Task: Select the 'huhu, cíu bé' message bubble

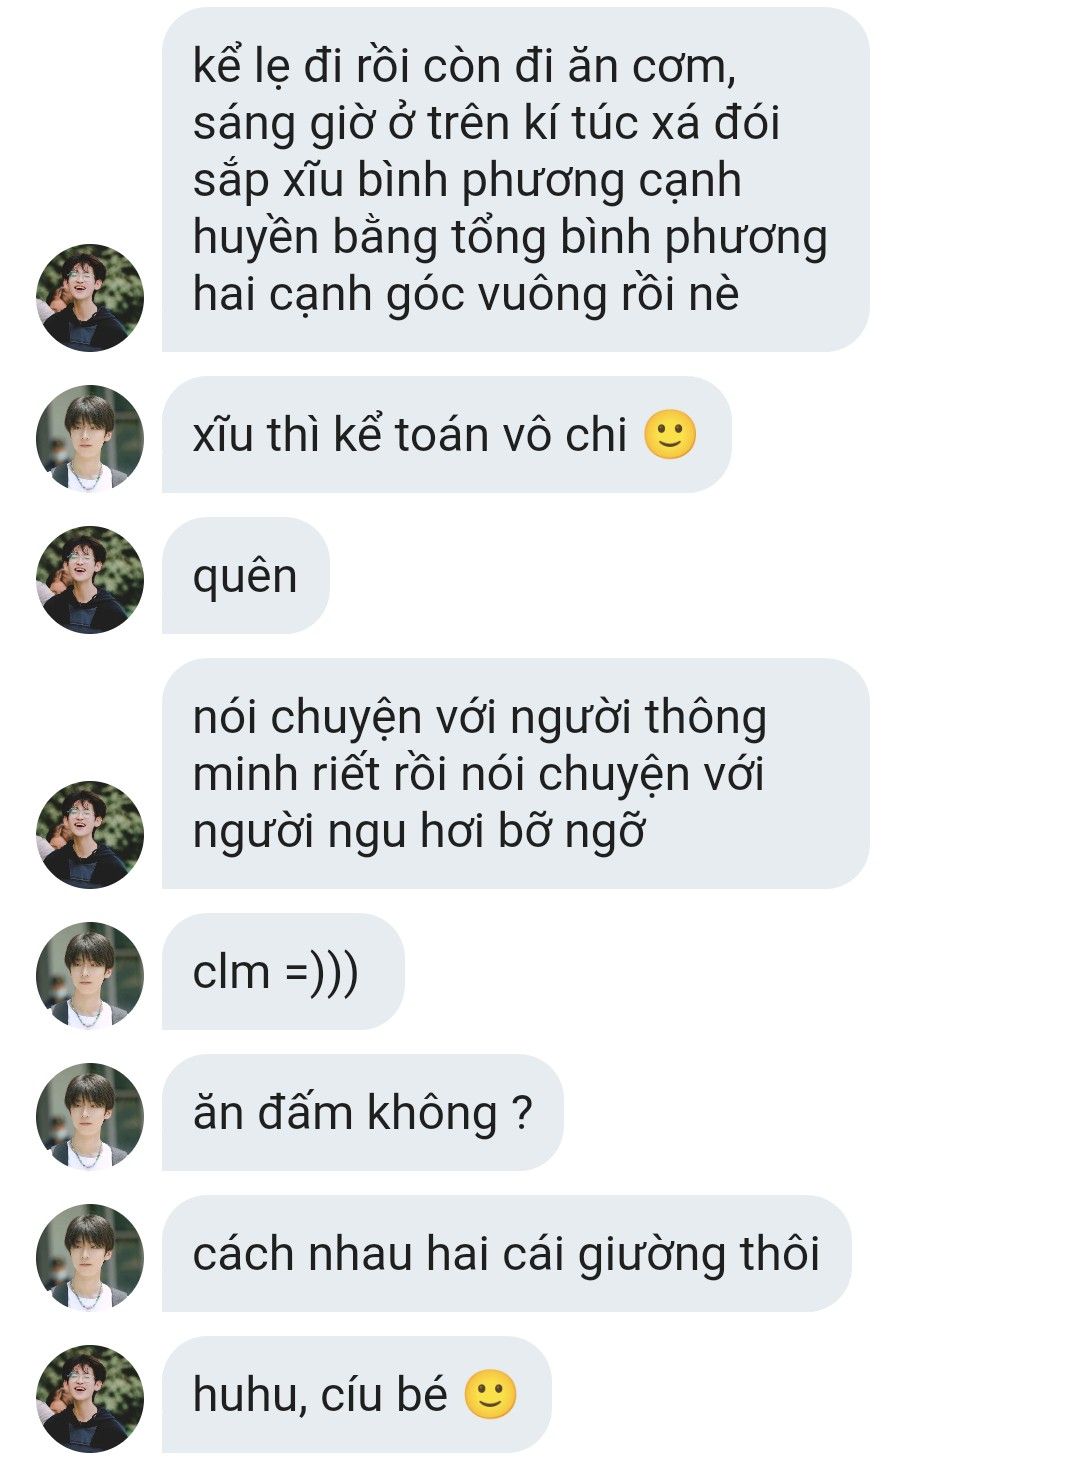Action: 357,1395
